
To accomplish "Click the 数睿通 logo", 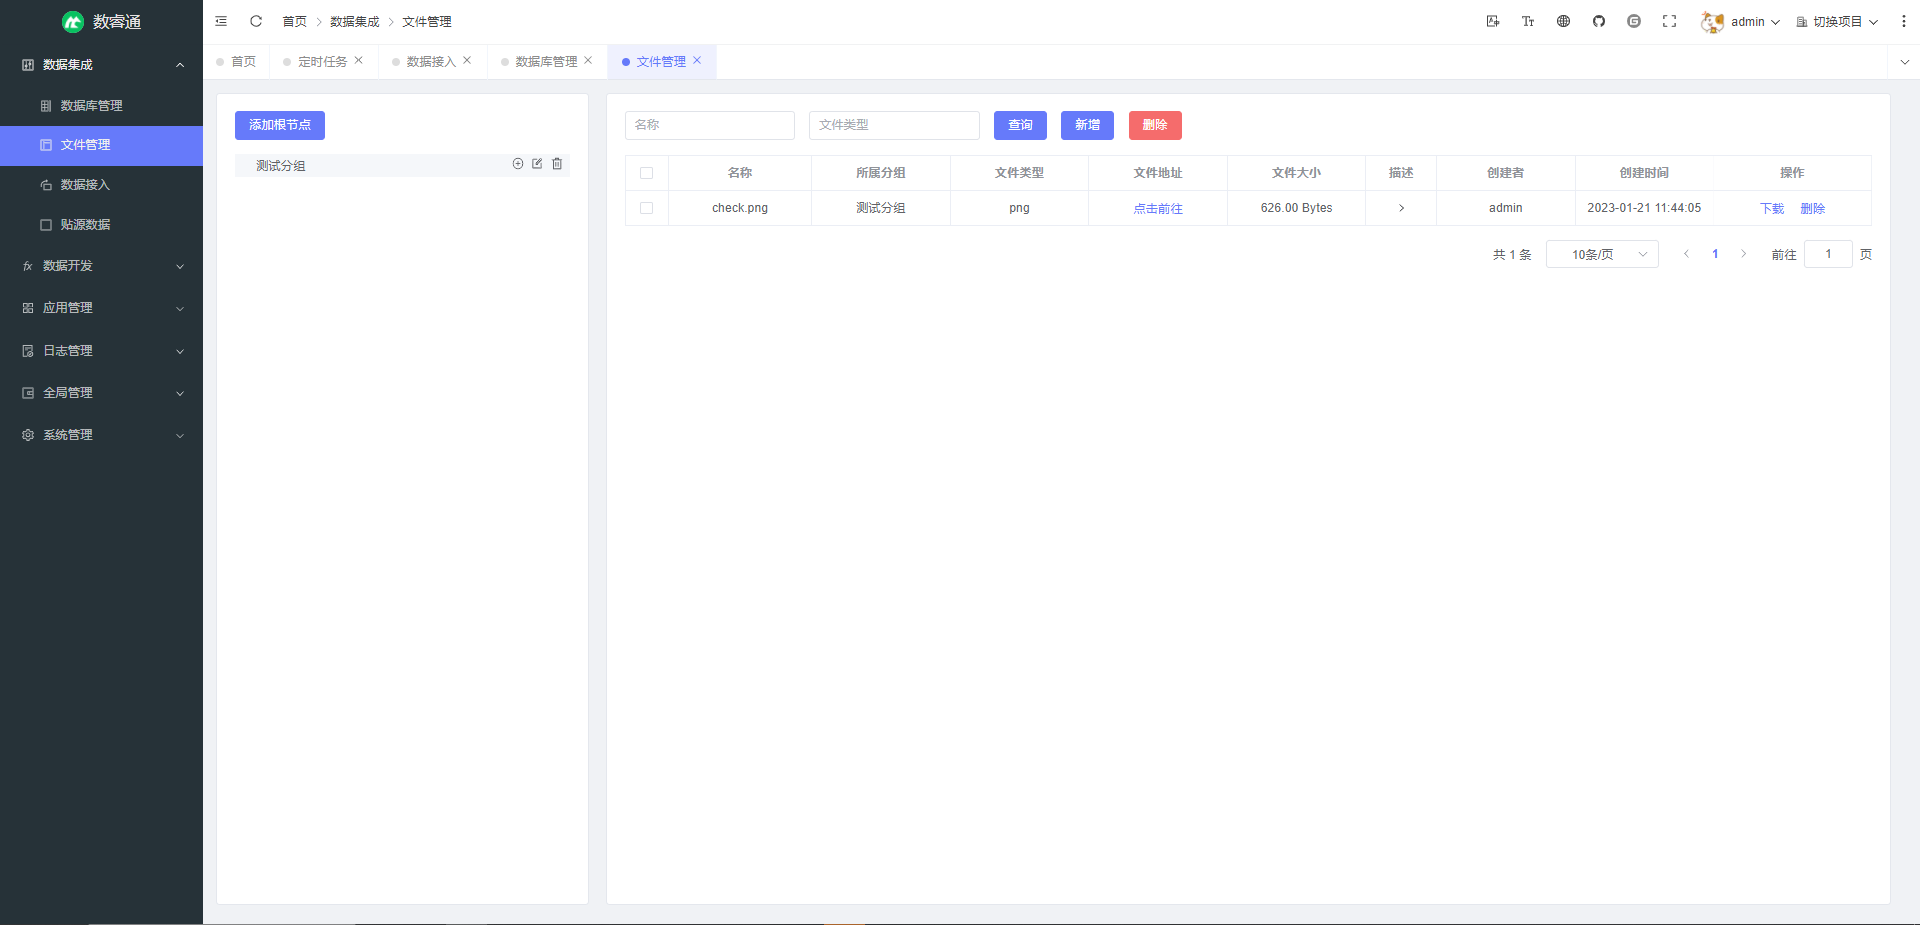I will 101,21.
